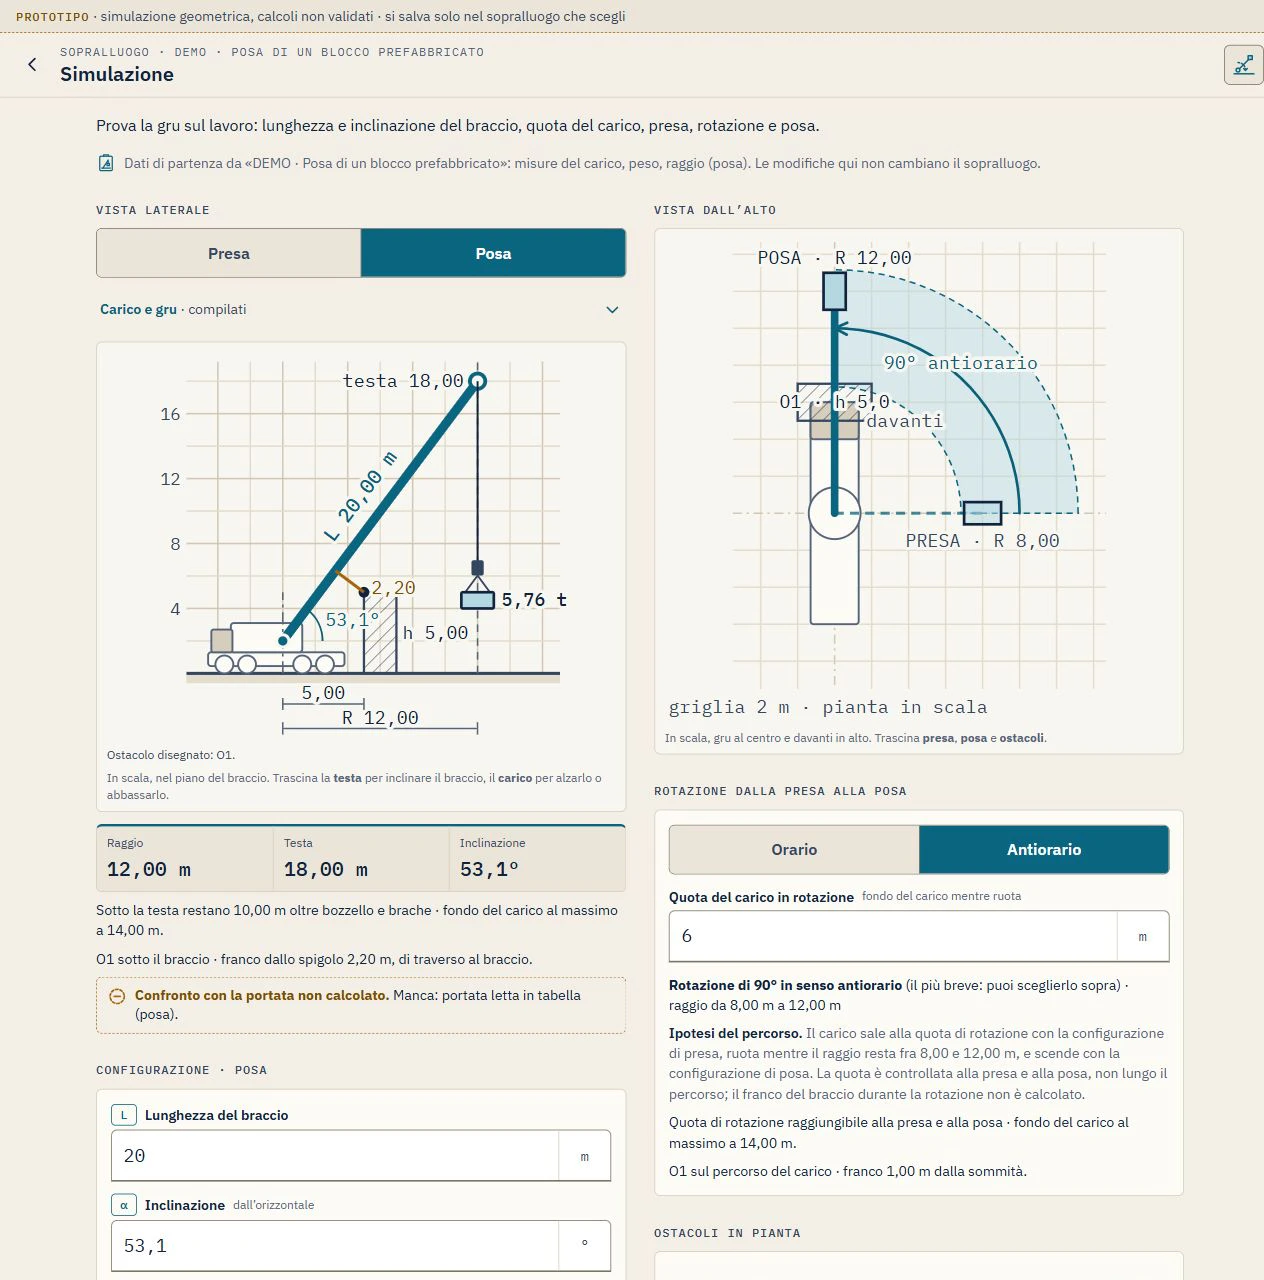Click the "CONFIGURAZIONE · POSA" section heading
Screen dimensions: 1264x1280
click(x=181, y=1070)
